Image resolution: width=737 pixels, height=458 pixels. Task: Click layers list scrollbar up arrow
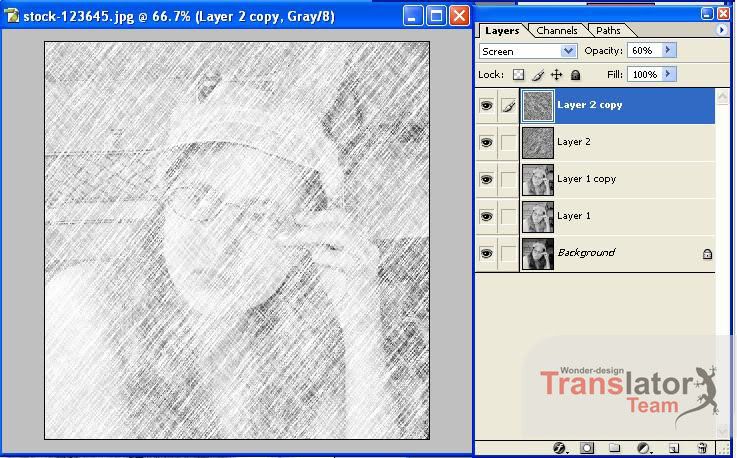point(722,97)
